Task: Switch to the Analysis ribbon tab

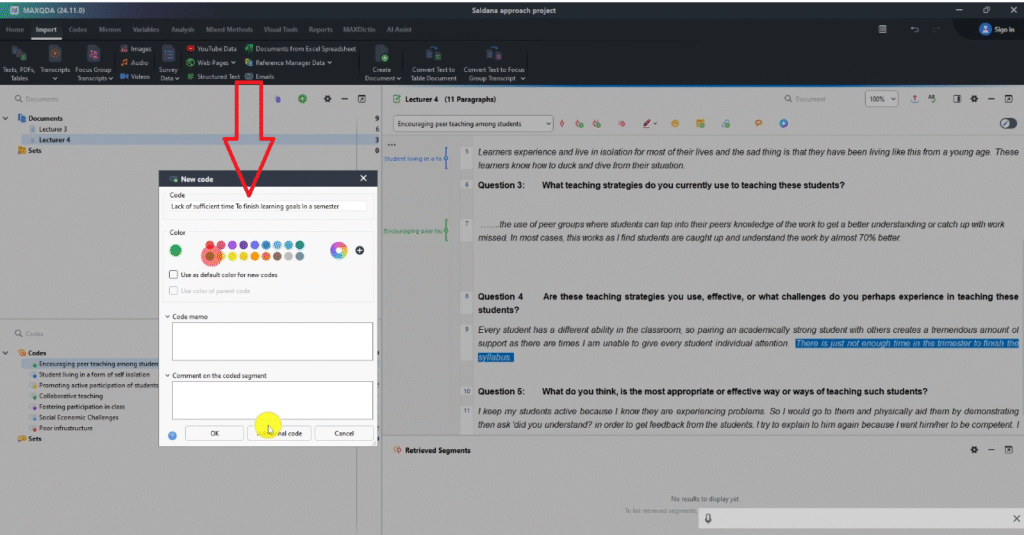Action: [x=183, y=30]
